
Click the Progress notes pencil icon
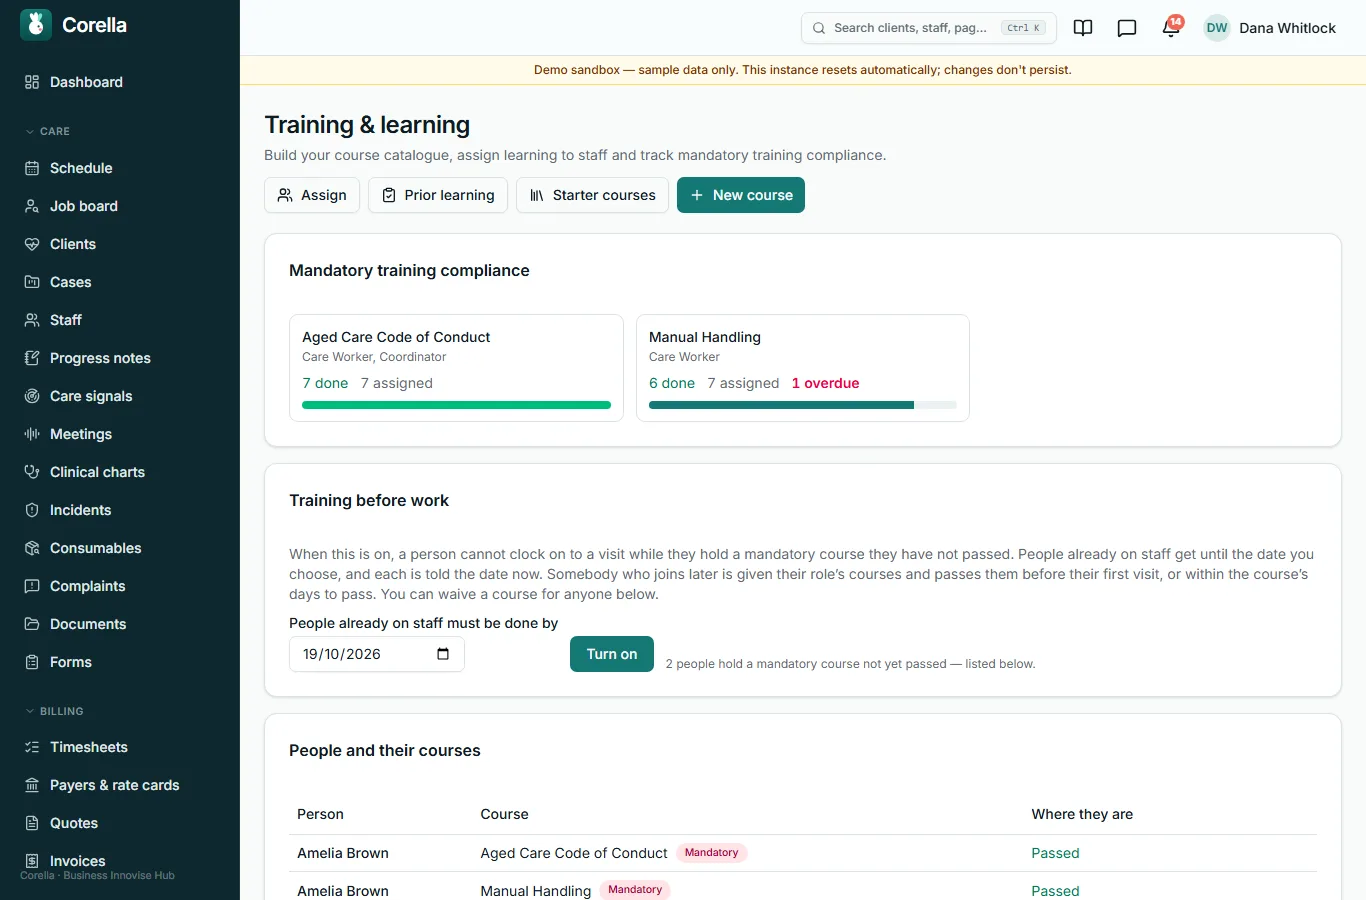click(x=32, y=358)
